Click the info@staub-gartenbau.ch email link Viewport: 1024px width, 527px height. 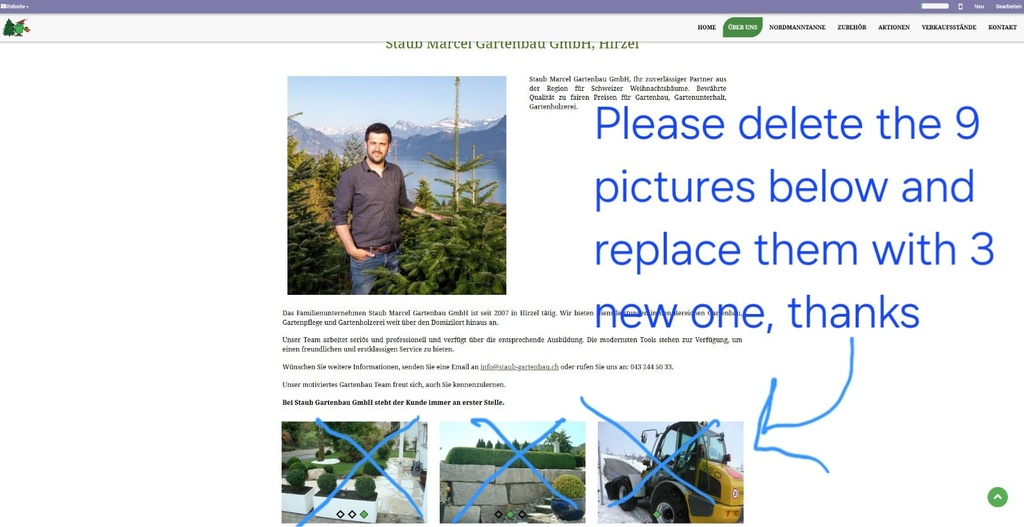tap(519, 367)
